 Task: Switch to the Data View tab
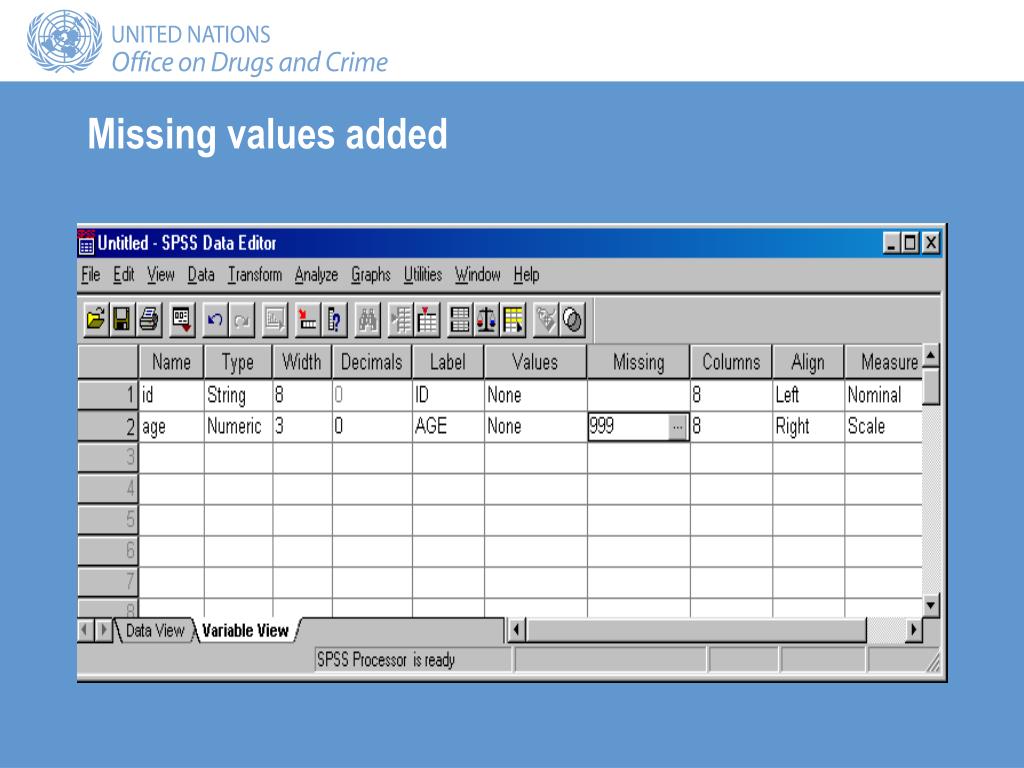(x=155, y=630)
